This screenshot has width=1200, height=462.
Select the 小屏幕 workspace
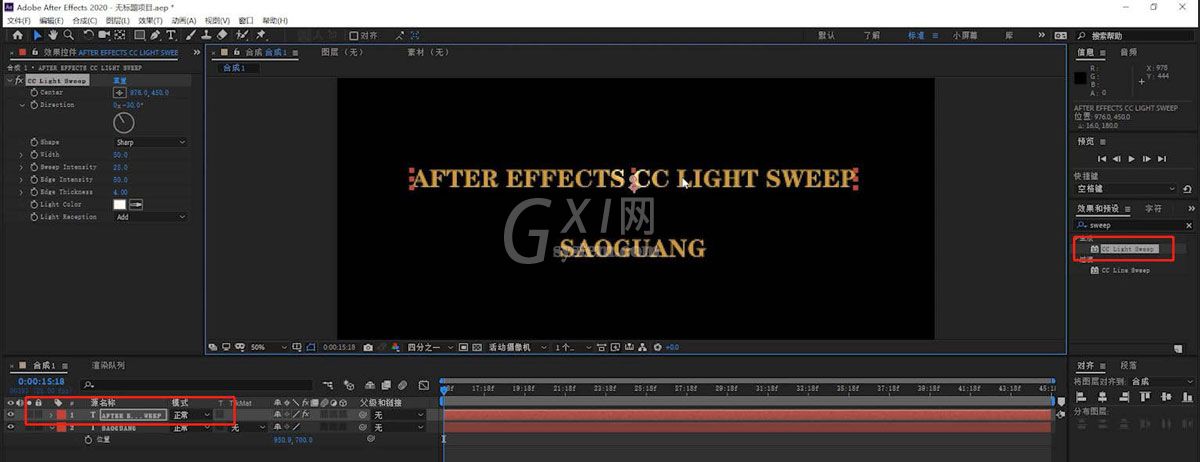pyautogui.click(x=963, y=35)
